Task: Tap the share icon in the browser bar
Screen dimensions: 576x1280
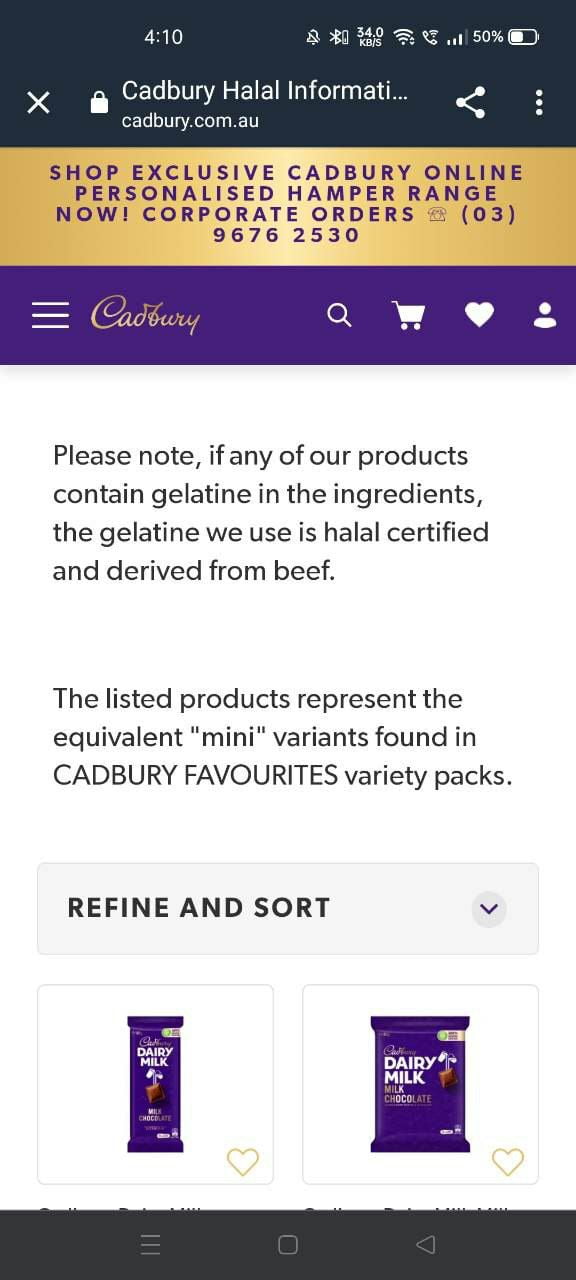Action: 470,102
